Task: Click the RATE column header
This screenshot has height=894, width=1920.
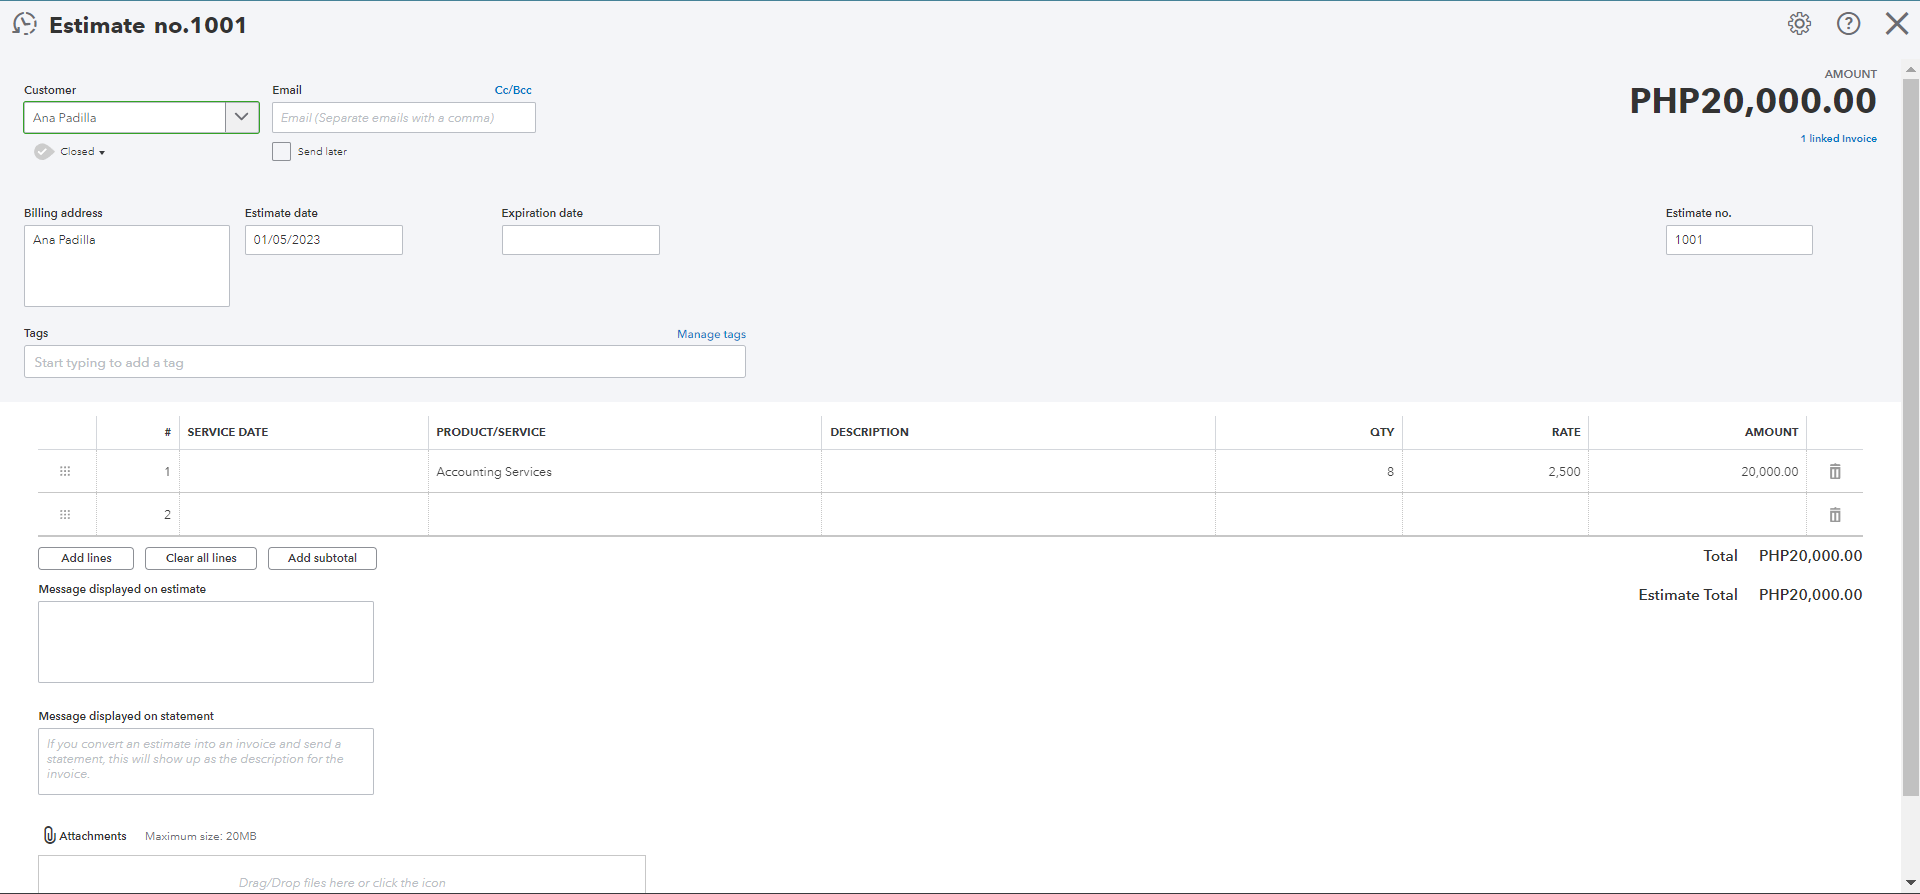Action: [1566, 432]
